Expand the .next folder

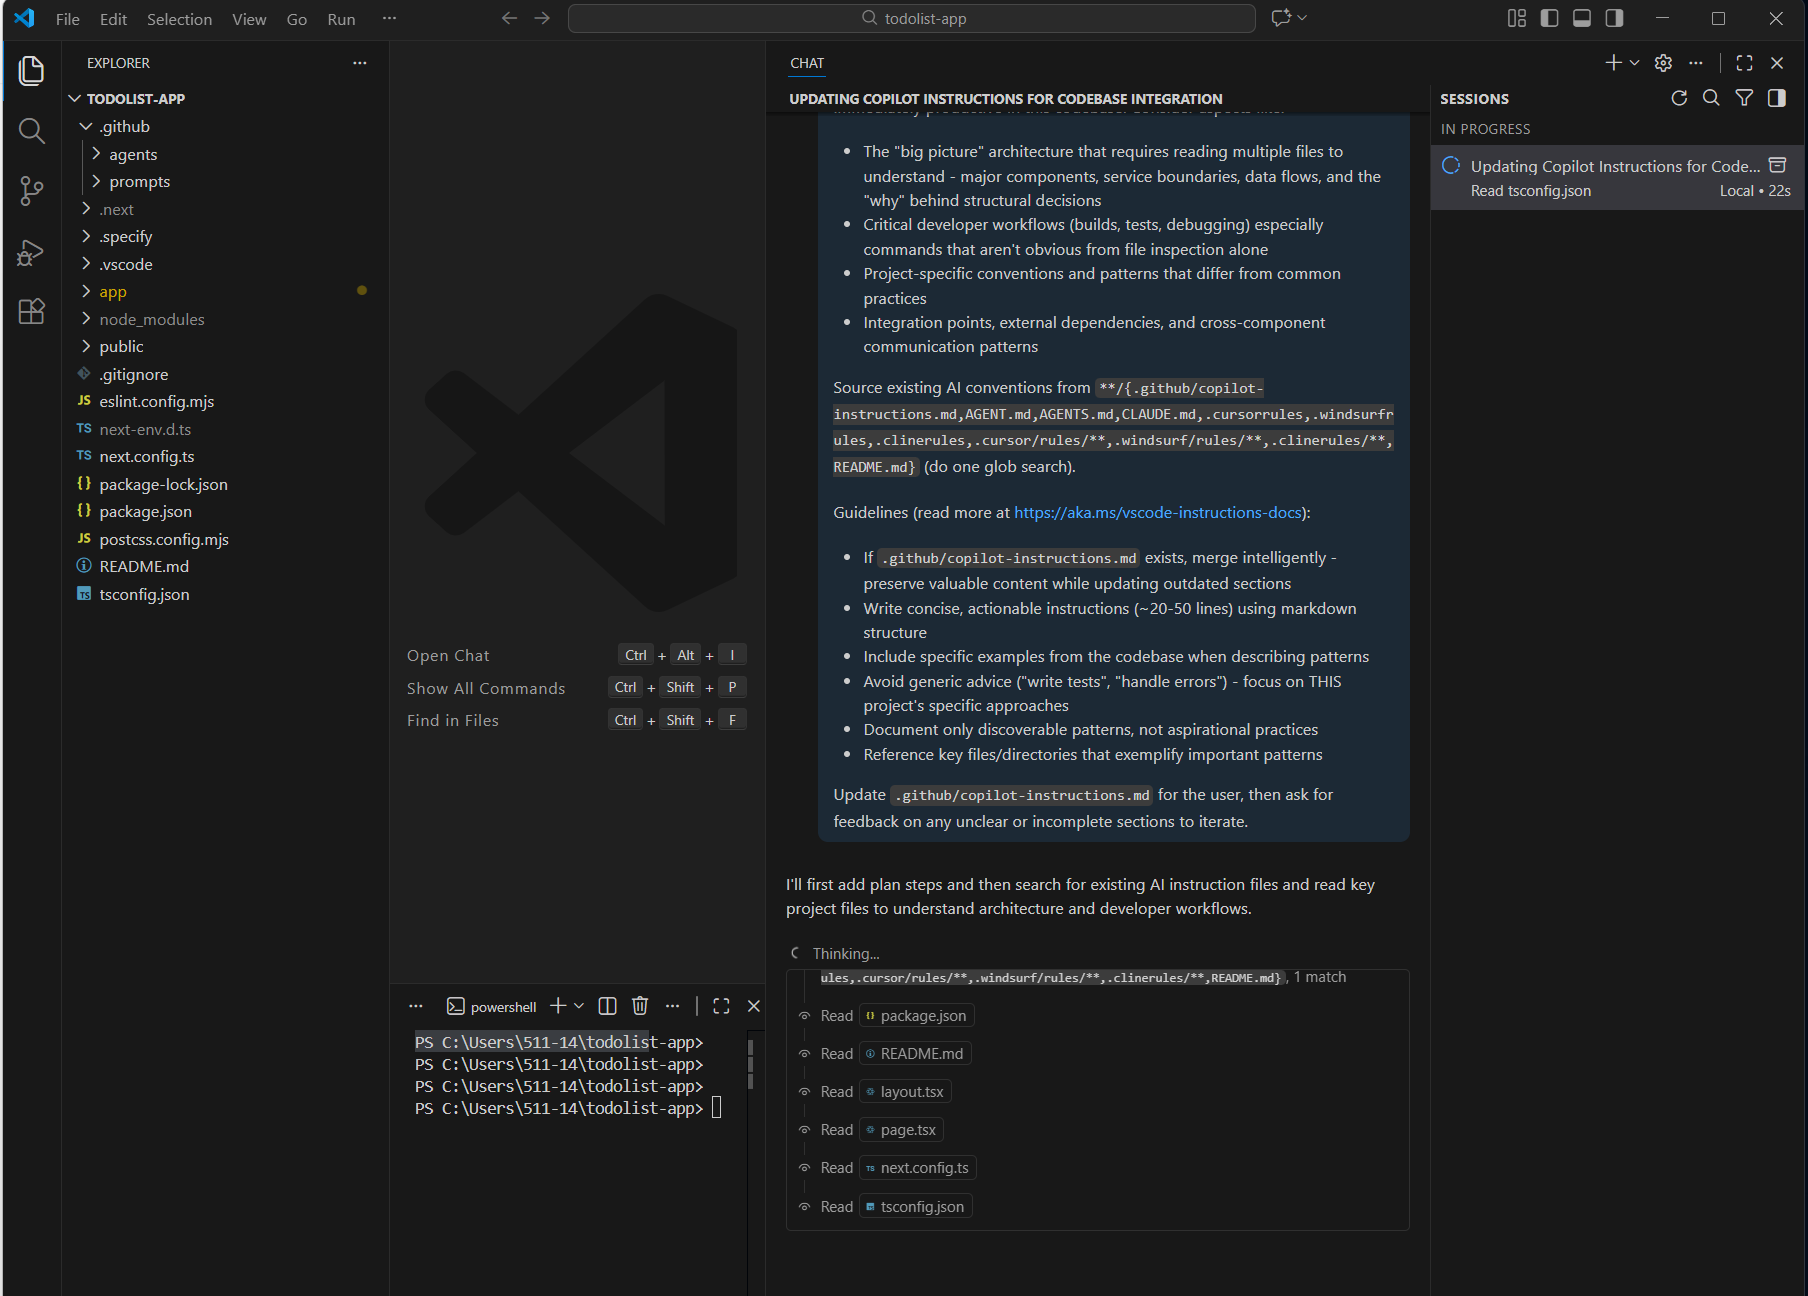[x=225, y=209]
